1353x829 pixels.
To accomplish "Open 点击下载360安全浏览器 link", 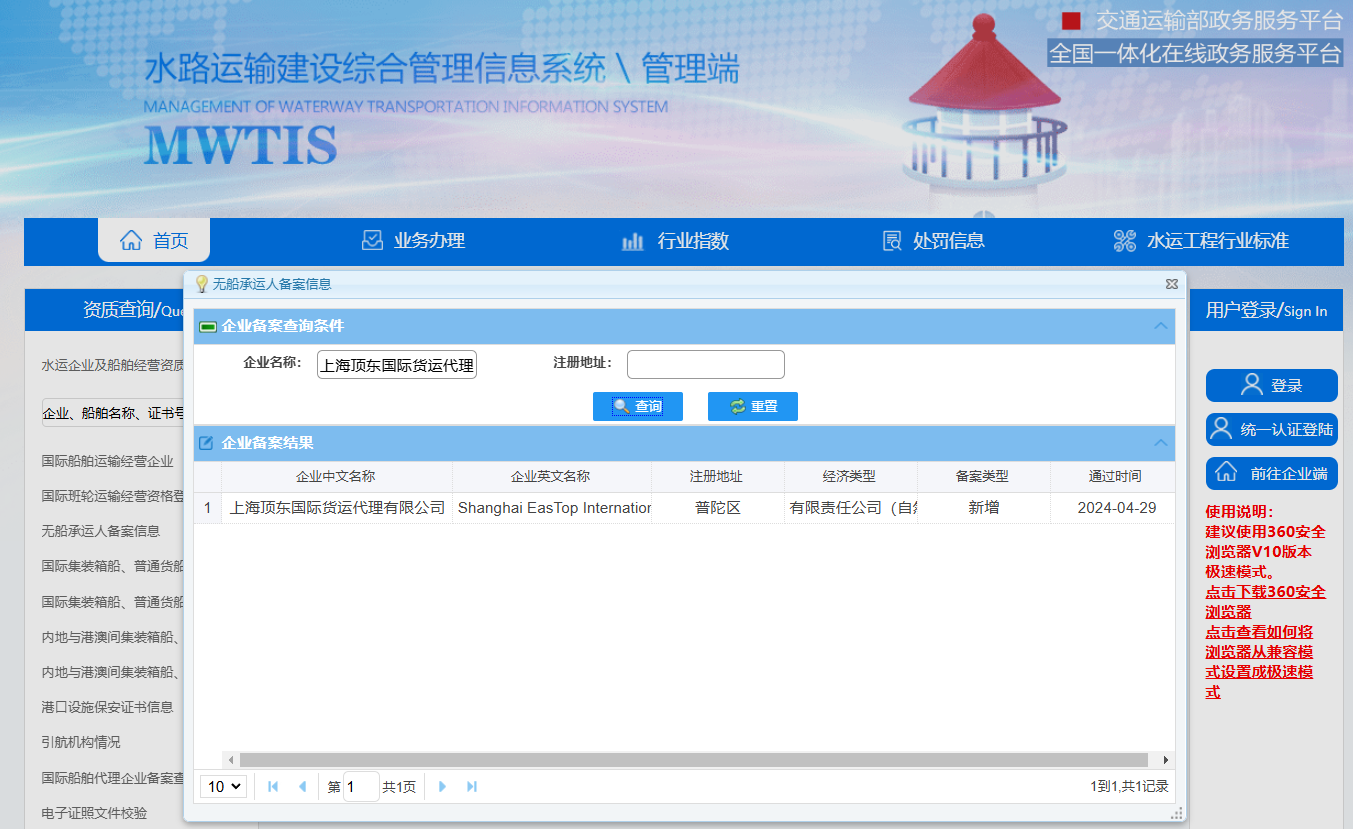I will click(1266, 602).
